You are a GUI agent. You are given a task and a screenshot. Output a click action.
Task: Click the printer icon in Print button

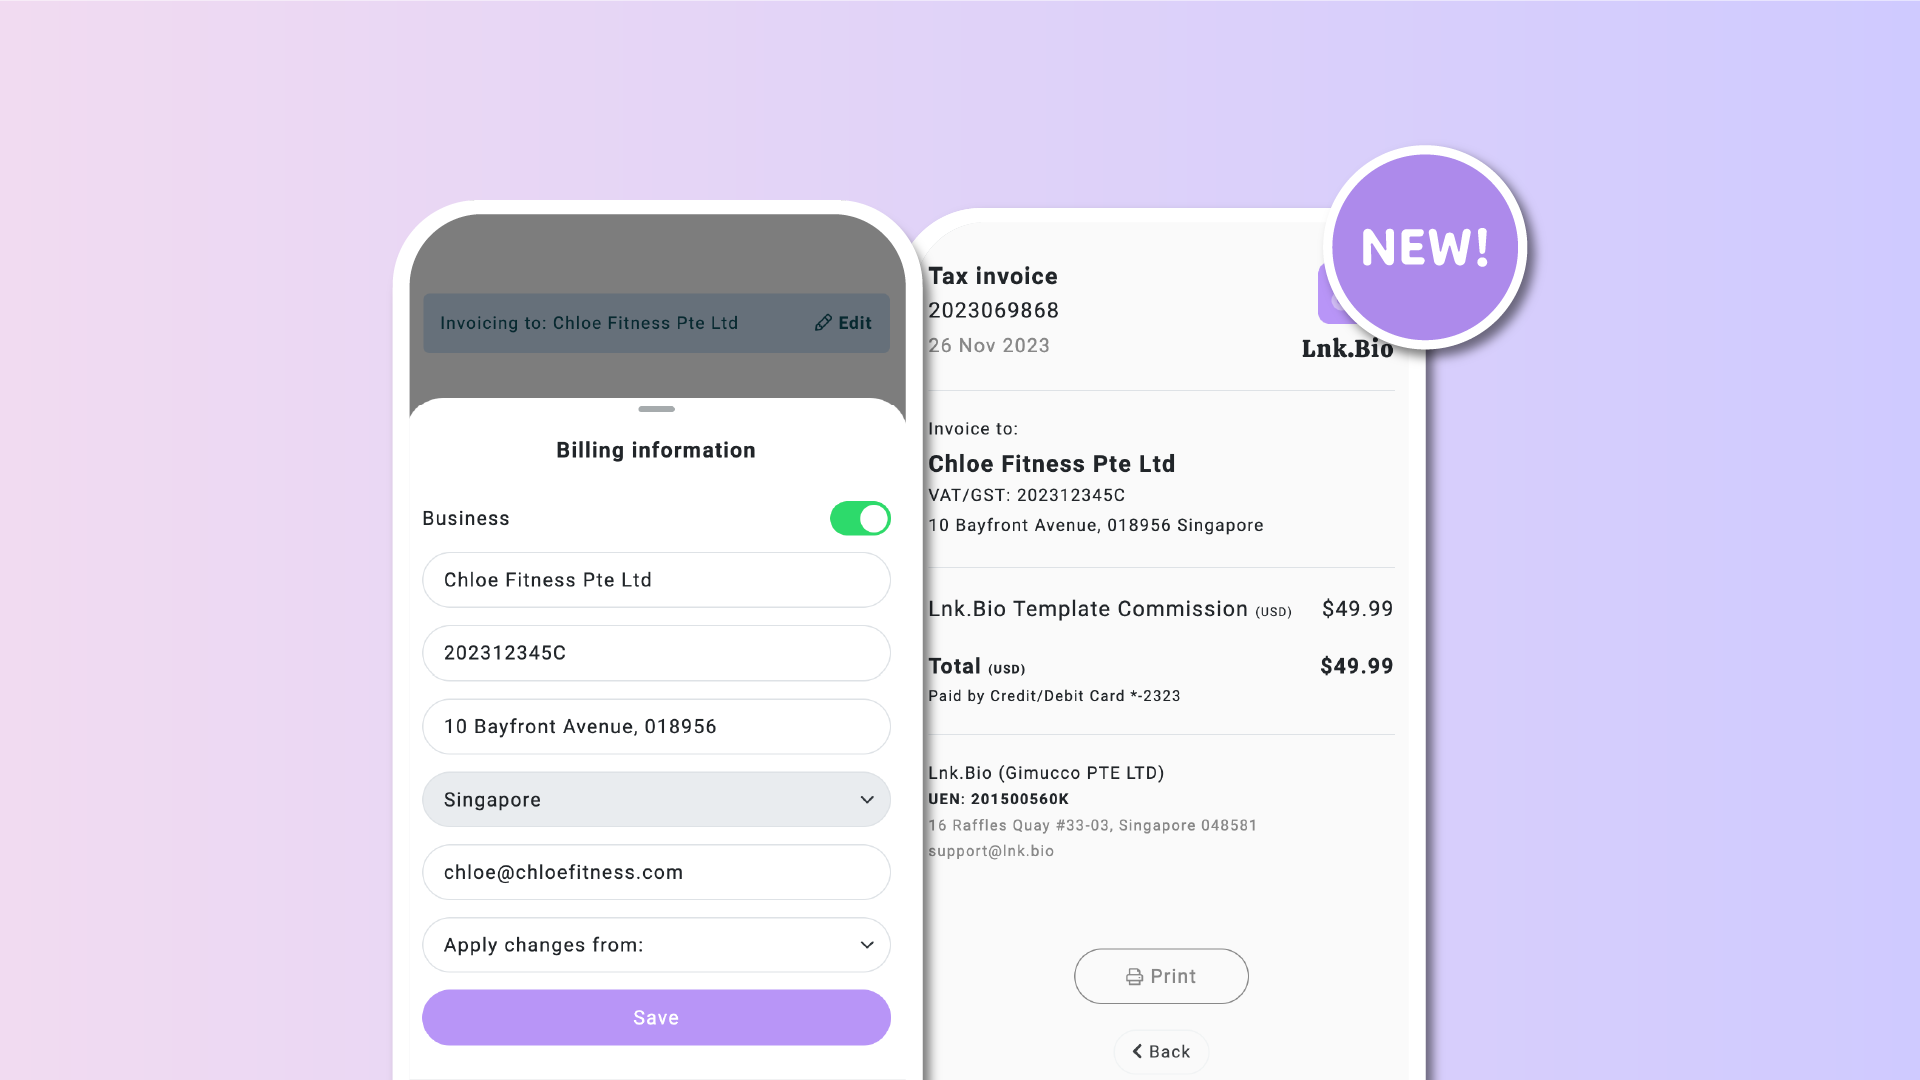tap(1134, 976)
